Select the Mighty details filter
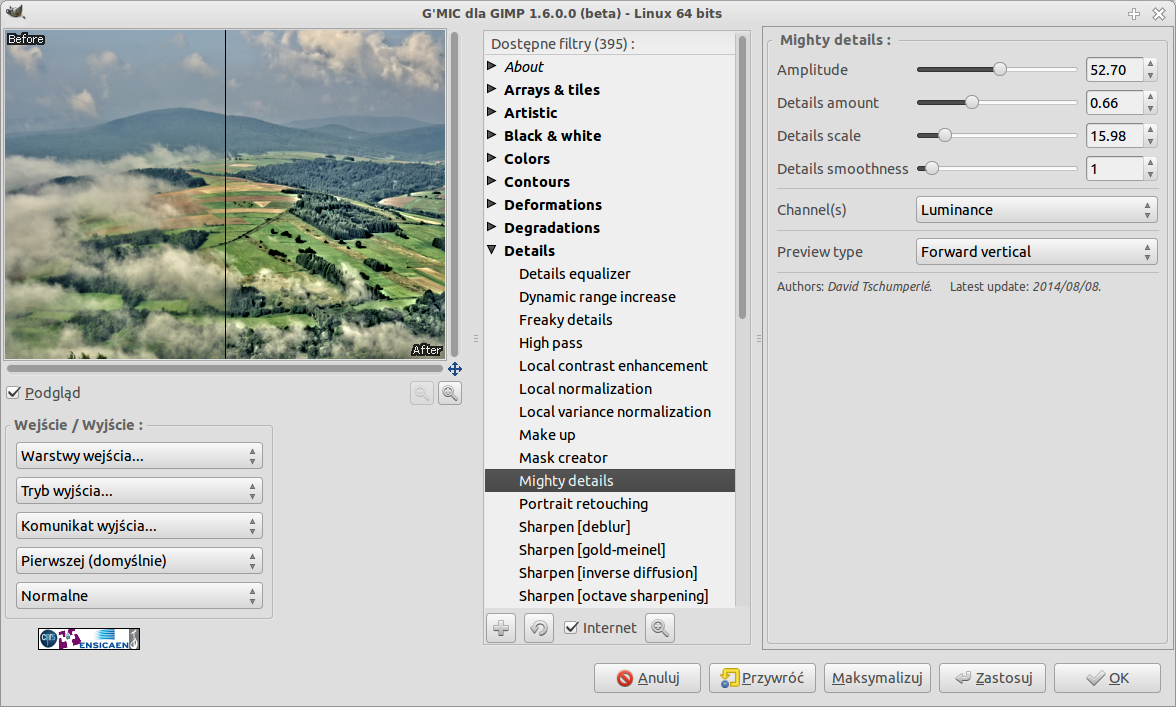1176x707 pixels. coord(610,481)
